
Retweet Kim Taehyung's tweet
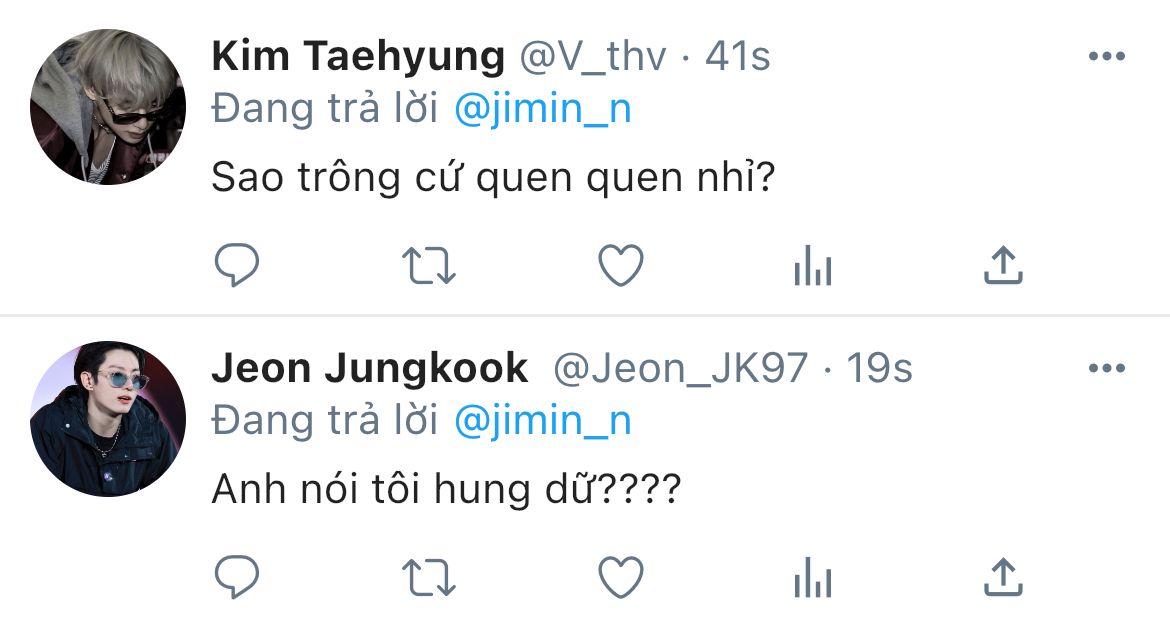tap(428, 266)
